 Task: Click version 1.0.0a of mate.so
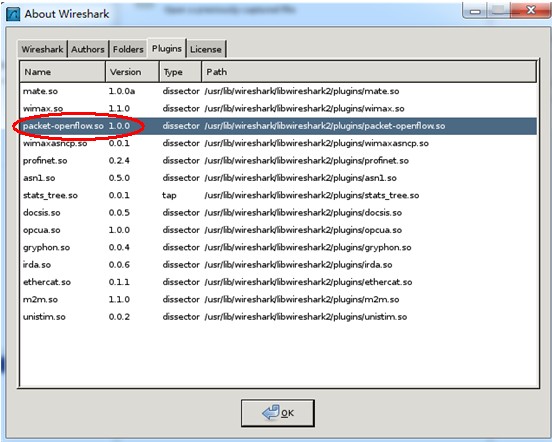(x=122, y=91)
